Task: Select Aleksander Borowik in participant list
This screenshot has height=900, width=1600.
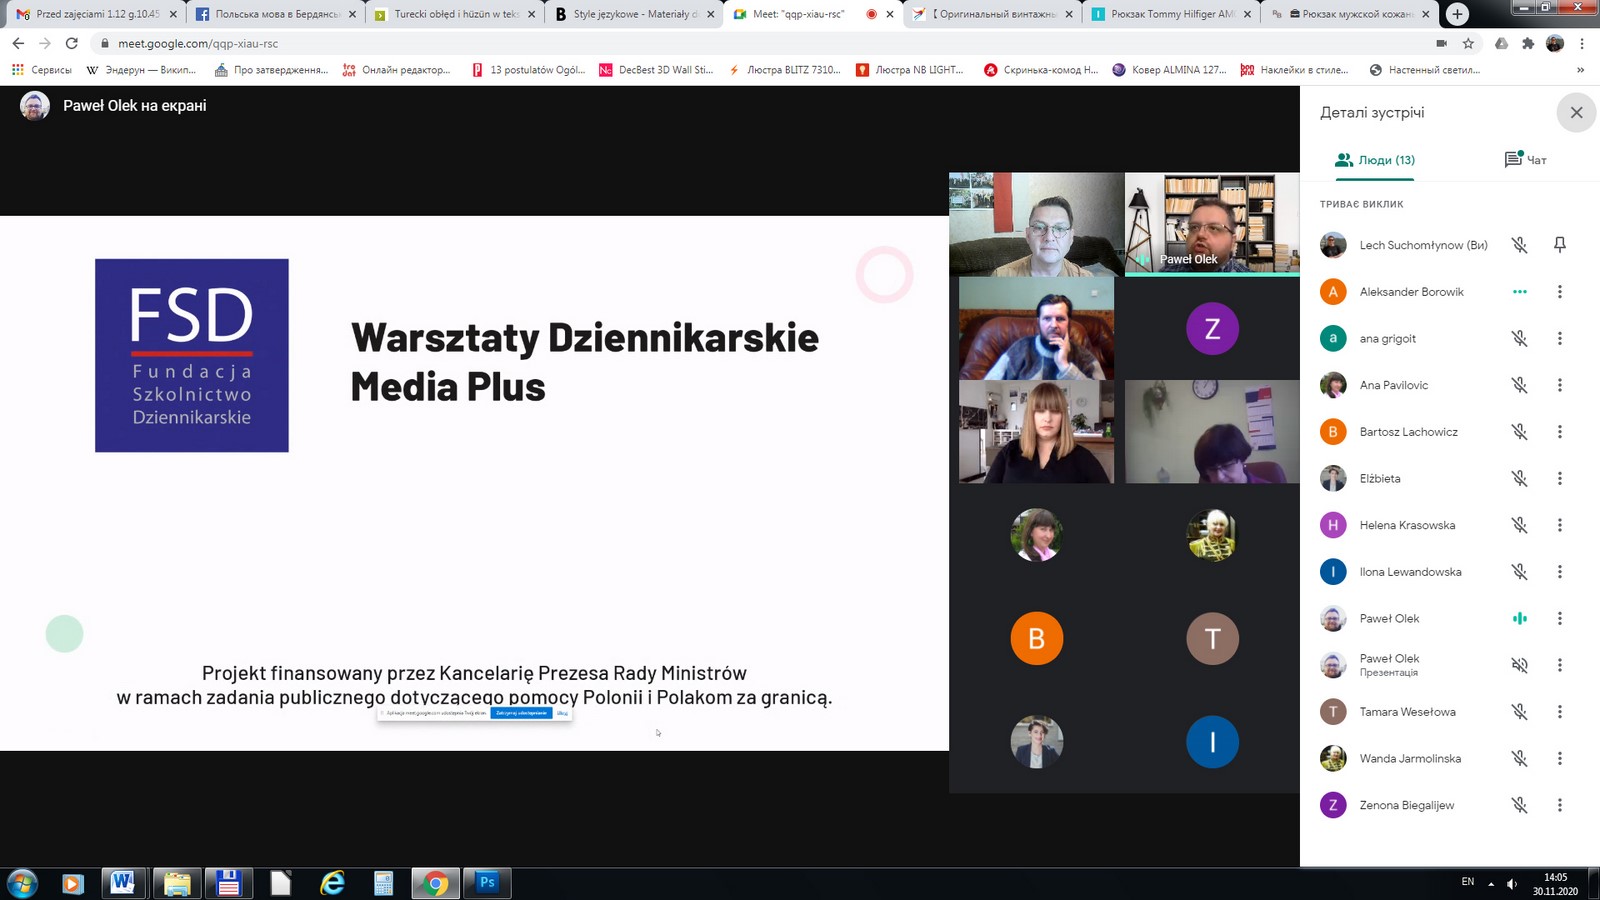Action: tap(1411, 292)
